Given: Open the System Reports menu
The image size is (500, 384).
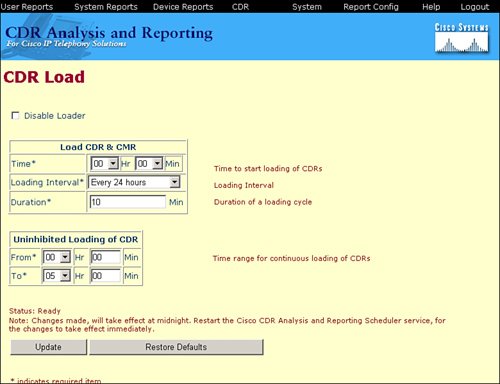Looking at the screenshot, I should tap(106, 7).
